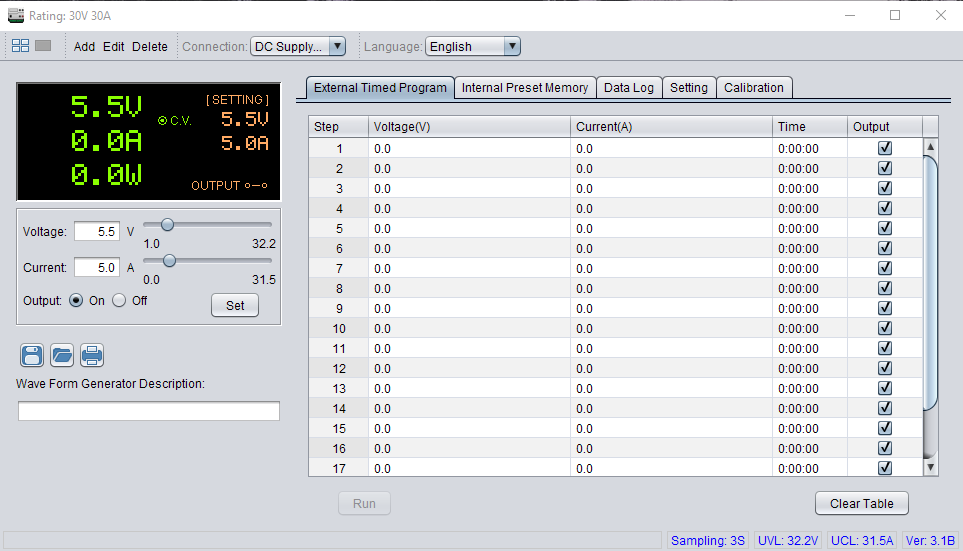Click the Current(A) column header
The image size is (963, 551).
671,127
